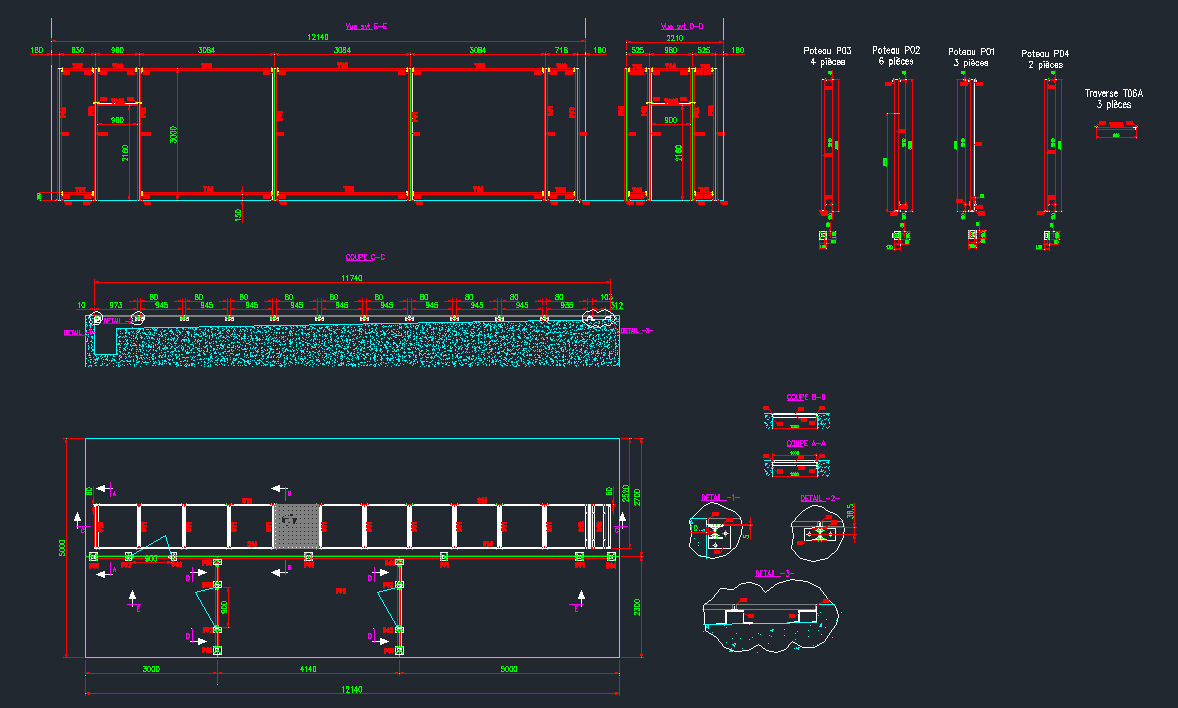Click the "COUPE A-A" title
Screen dimensions: 1178x708
[806, 443]
